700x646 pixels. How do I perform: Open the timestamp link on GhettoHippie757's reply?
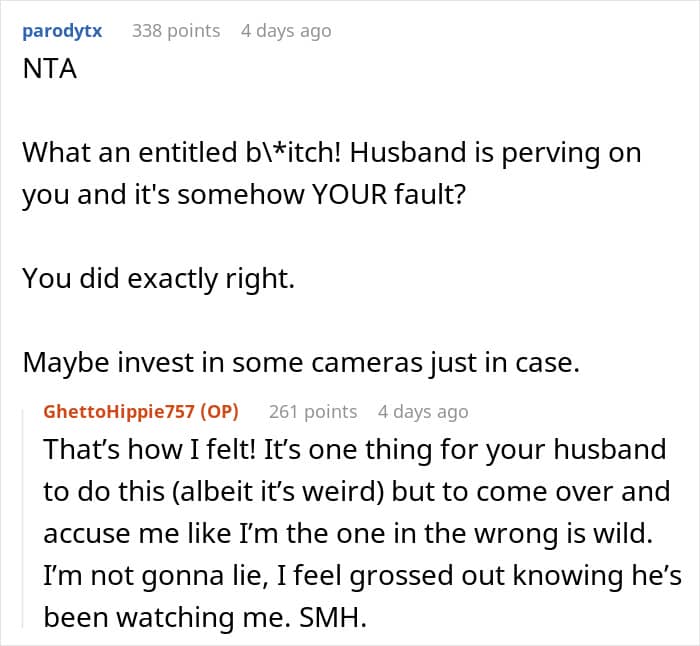[423, 411]
